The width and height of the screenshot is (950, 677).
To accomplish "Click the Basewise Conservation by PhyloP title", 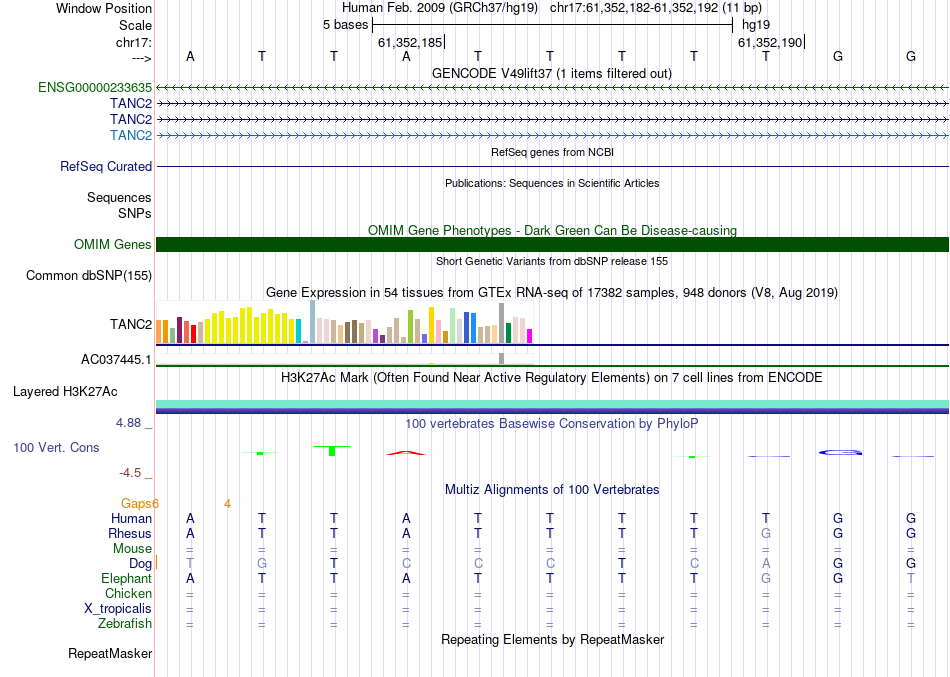I will (x=552, y=424).
